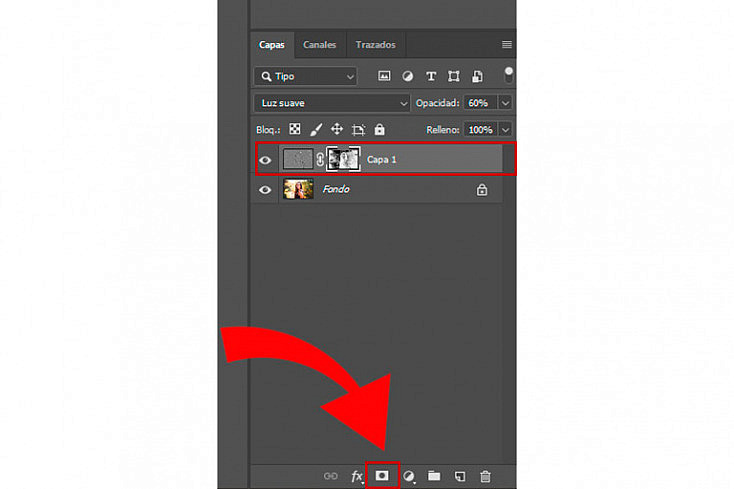Expand the Relleno slider arrow
Screen dimensions: 734x489
click(505, 130)
